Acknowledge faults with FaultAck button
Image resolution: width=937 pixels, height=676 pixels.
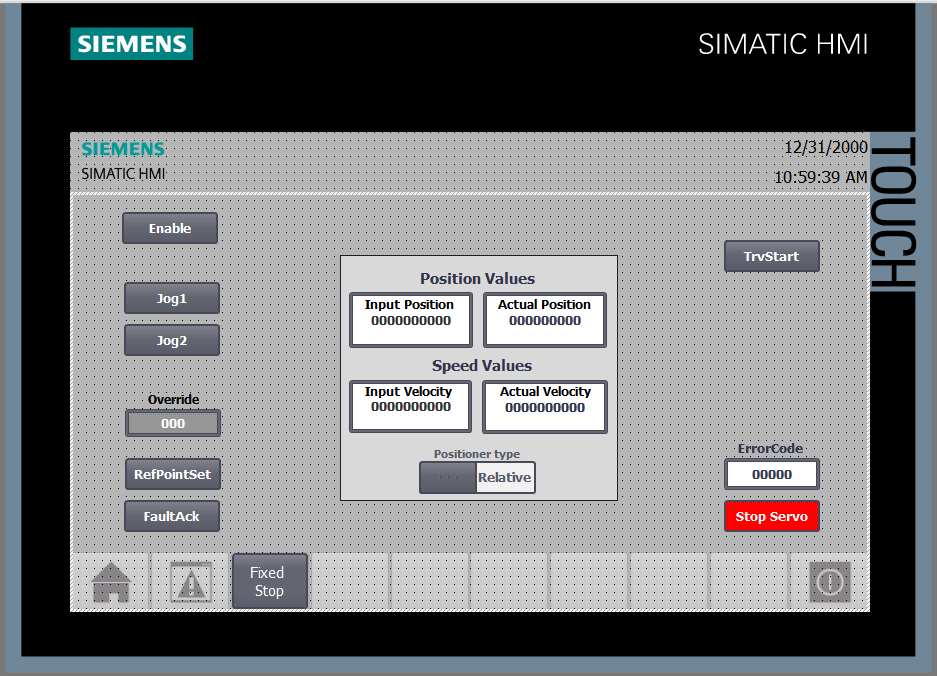click(172, 516)
